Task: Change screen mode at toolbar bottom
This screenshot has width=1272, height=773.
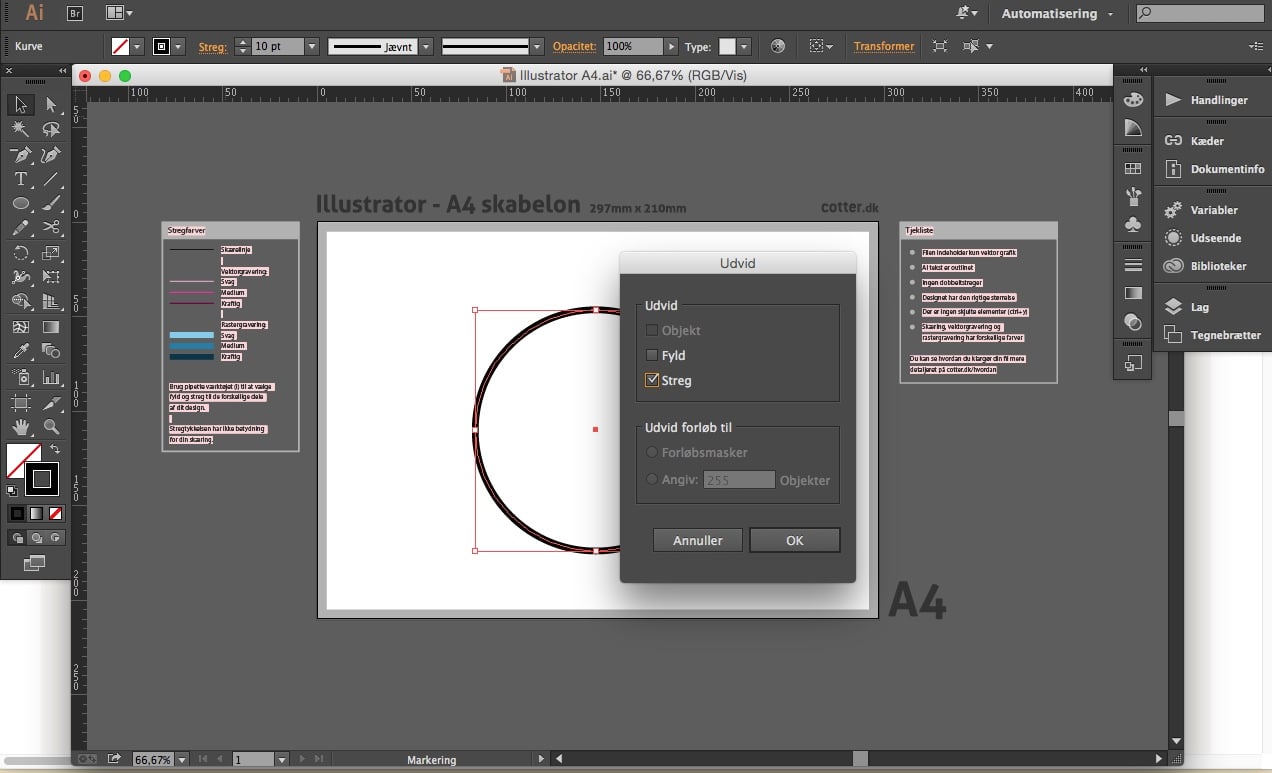Action: (34, 563)
